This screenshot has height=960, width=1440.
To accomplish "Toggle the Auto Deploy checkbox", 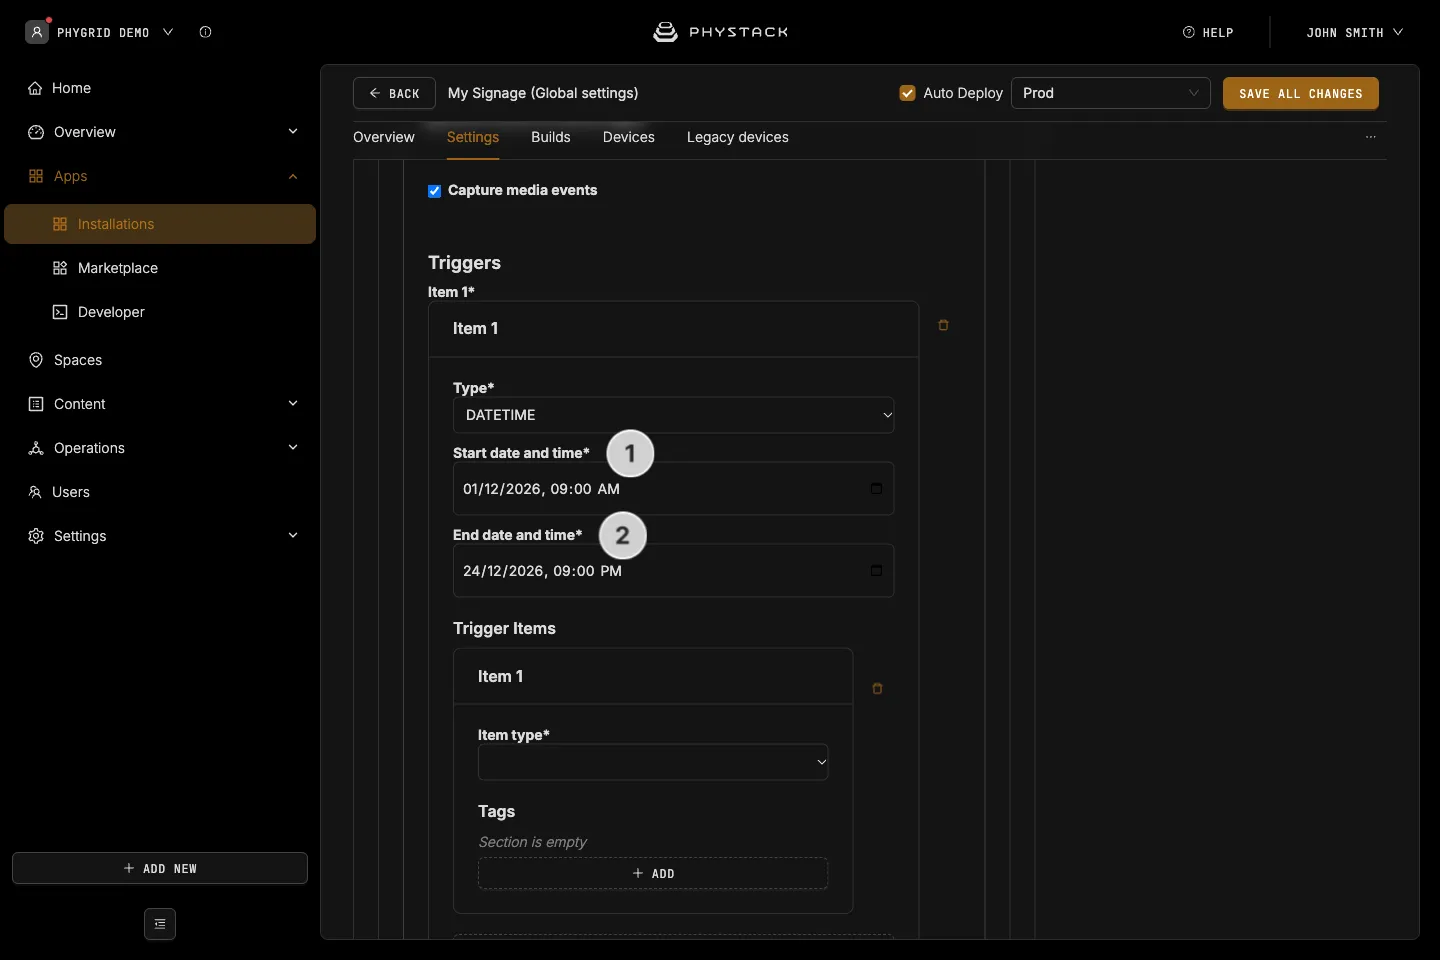I will (x=908, y=93).
